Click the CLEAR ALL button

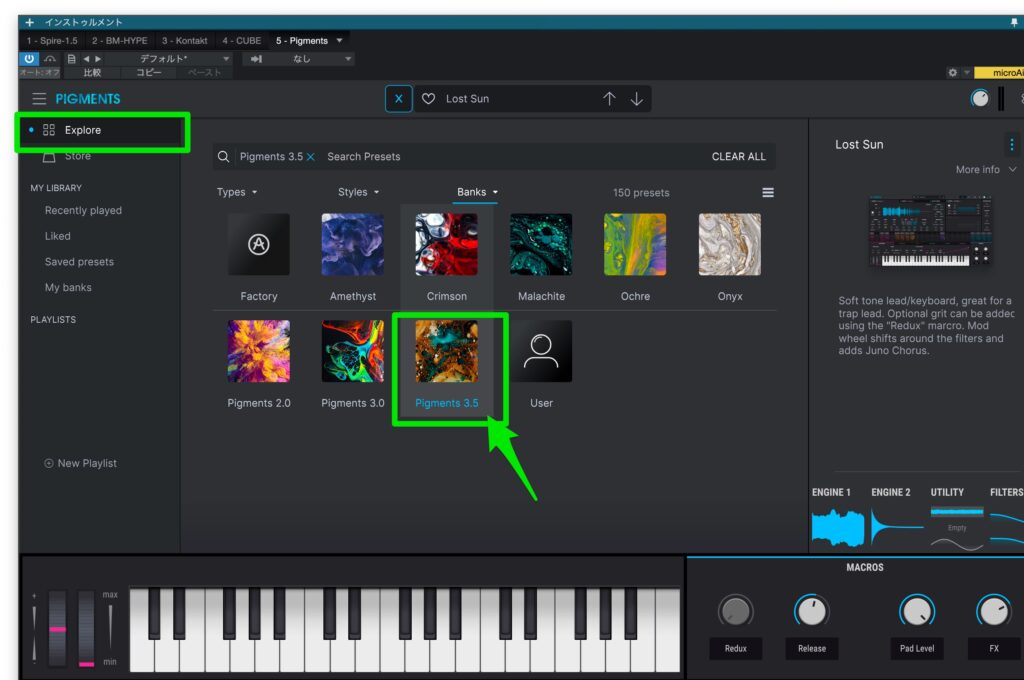(739, 156)
